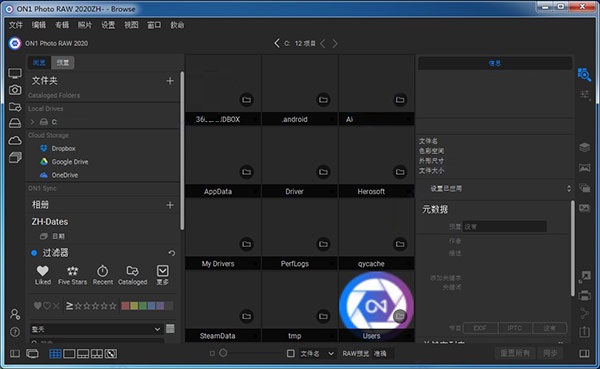Viewport: 600px width, 369px height.
Task: Switch to grid view mode
Action: (x=55, y=354)
